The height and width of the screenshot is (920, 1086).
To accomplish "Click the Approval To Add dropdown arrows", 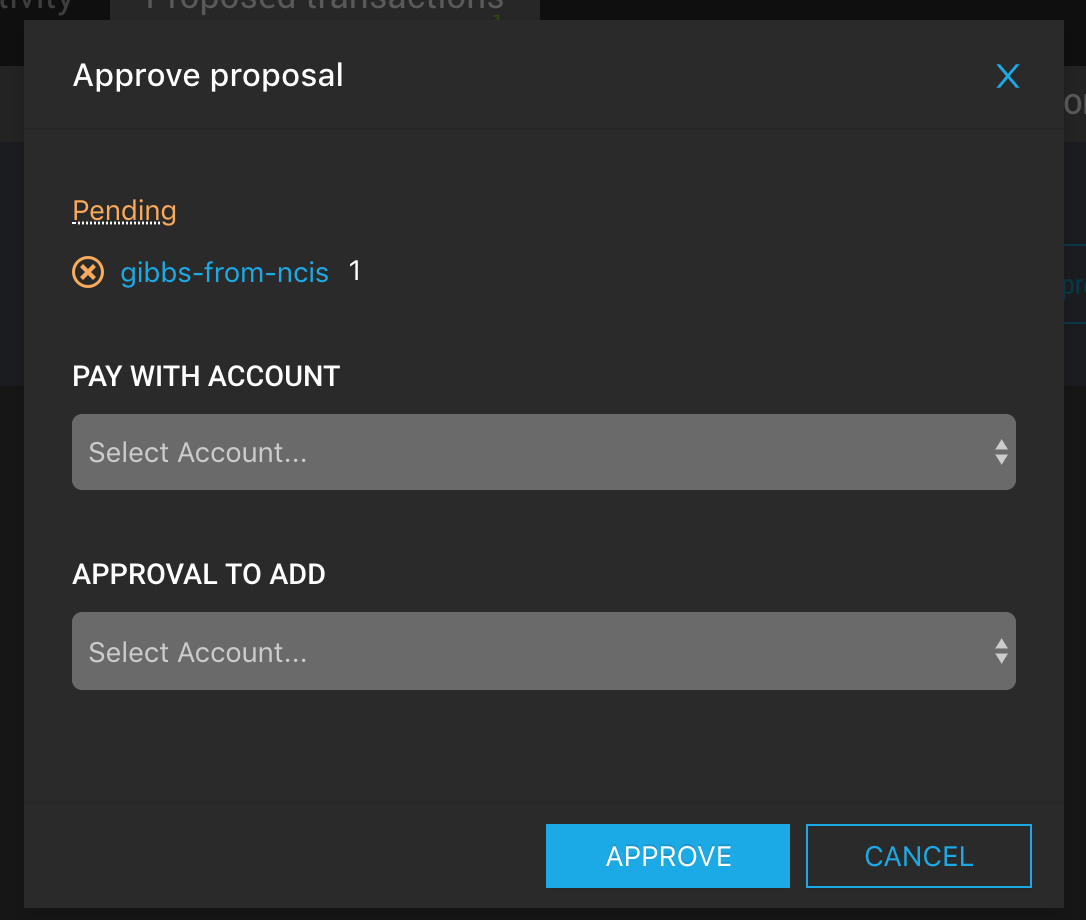I will pos(1001,651).
